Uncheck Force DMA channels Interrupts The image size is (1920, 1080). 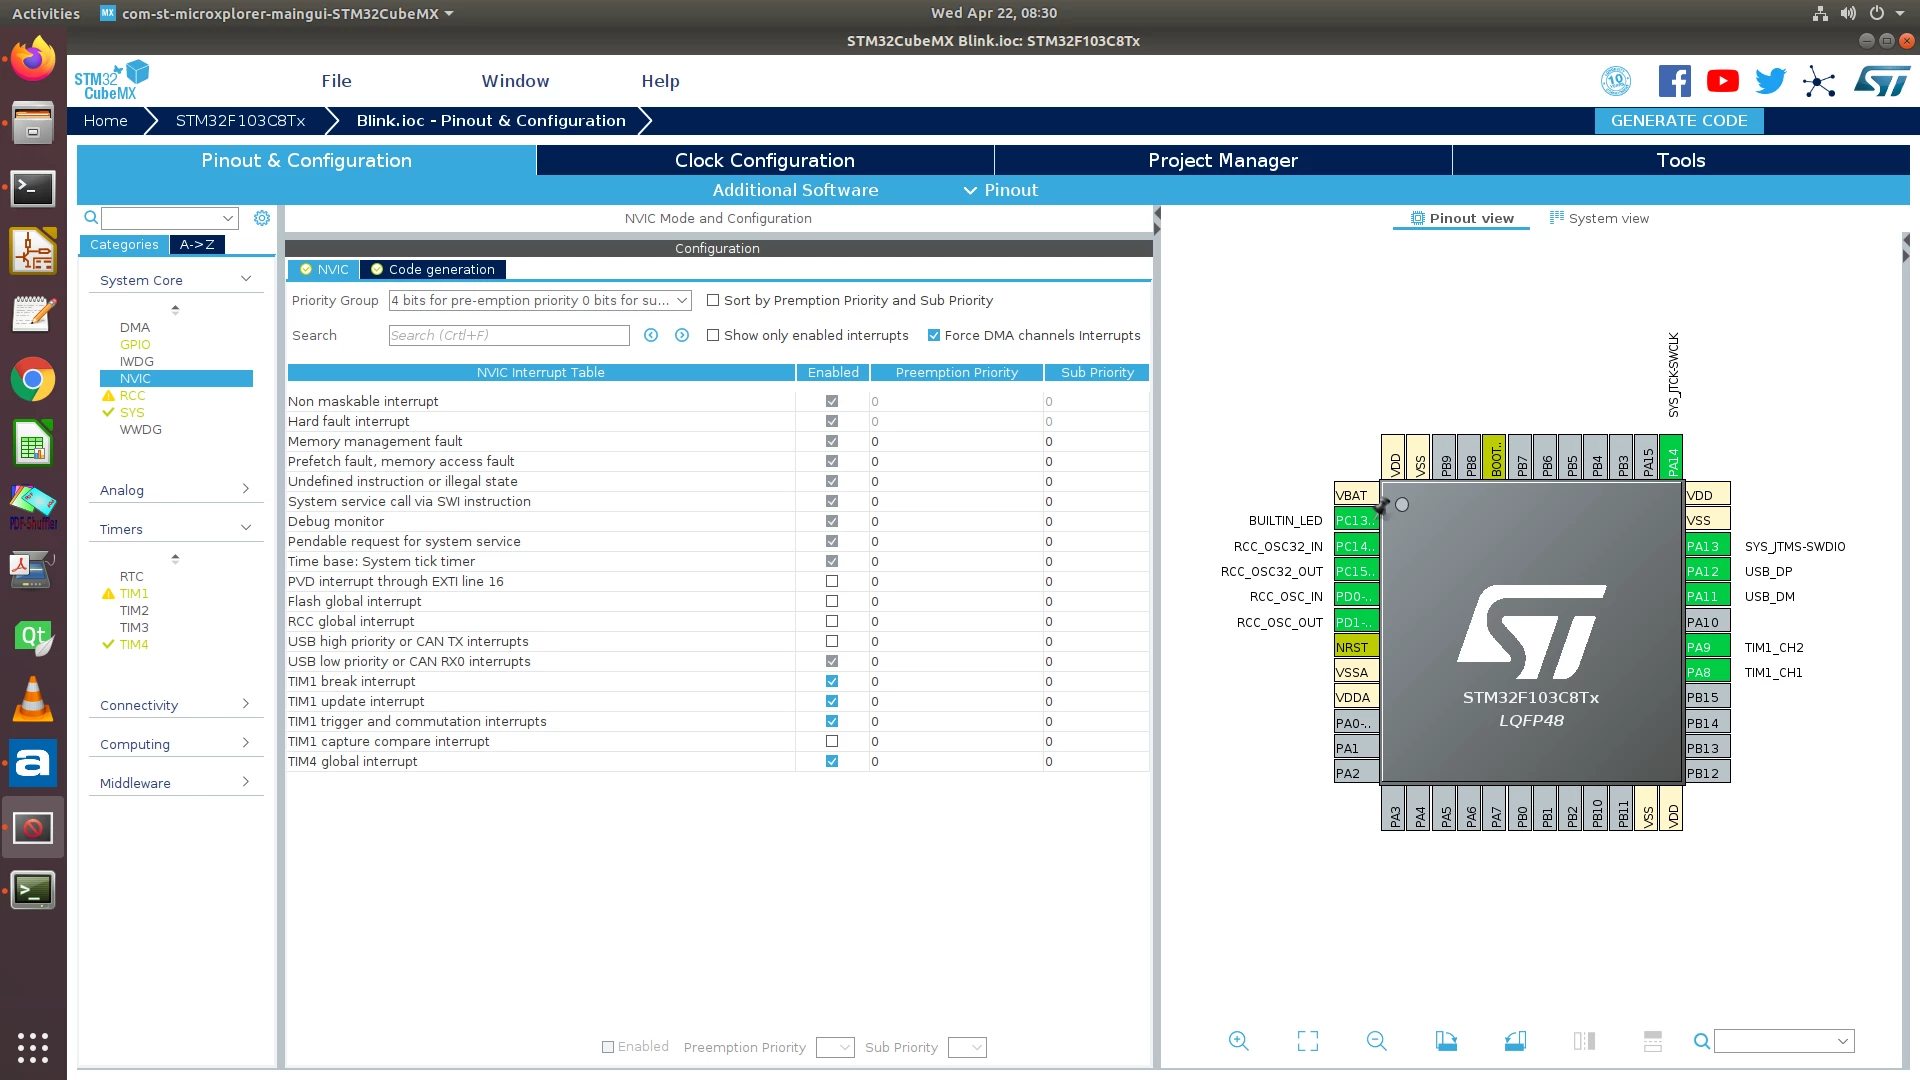[x=934, y=335]
